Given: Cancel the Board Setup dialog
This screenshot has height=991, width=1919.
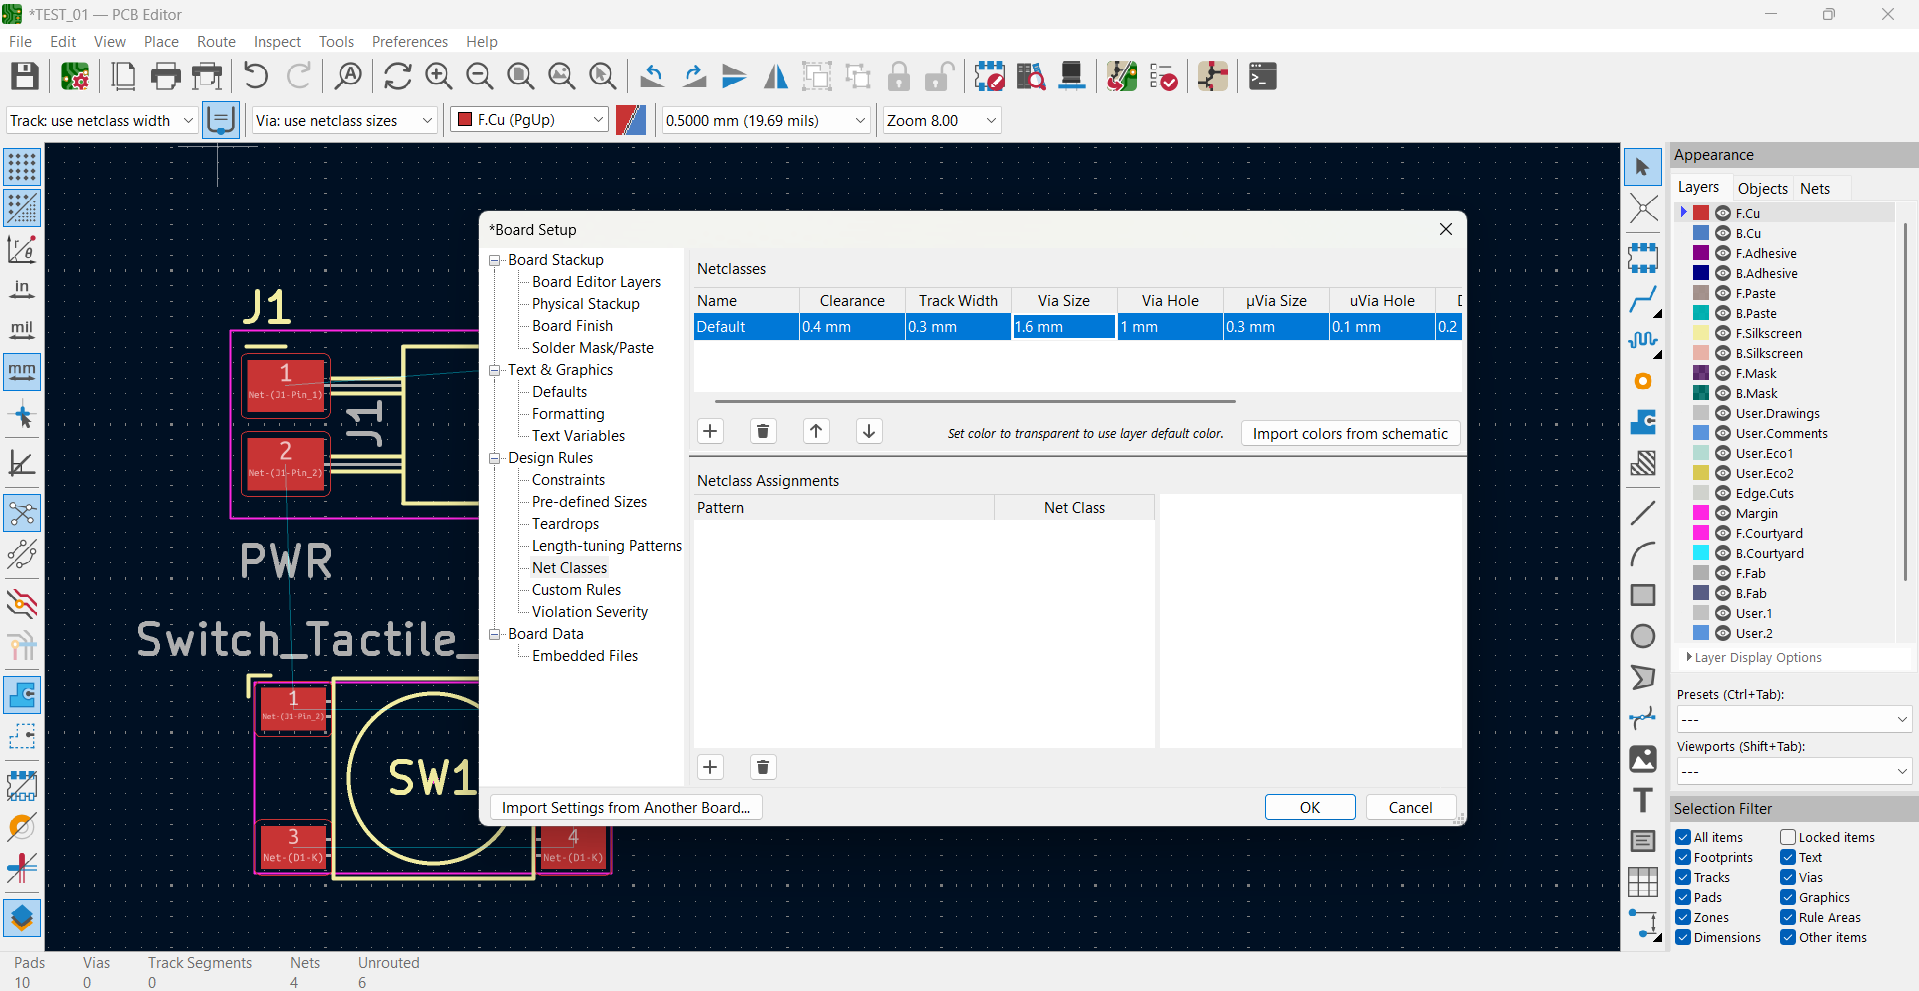Looking at the screenshot, I should [1410, 807].
